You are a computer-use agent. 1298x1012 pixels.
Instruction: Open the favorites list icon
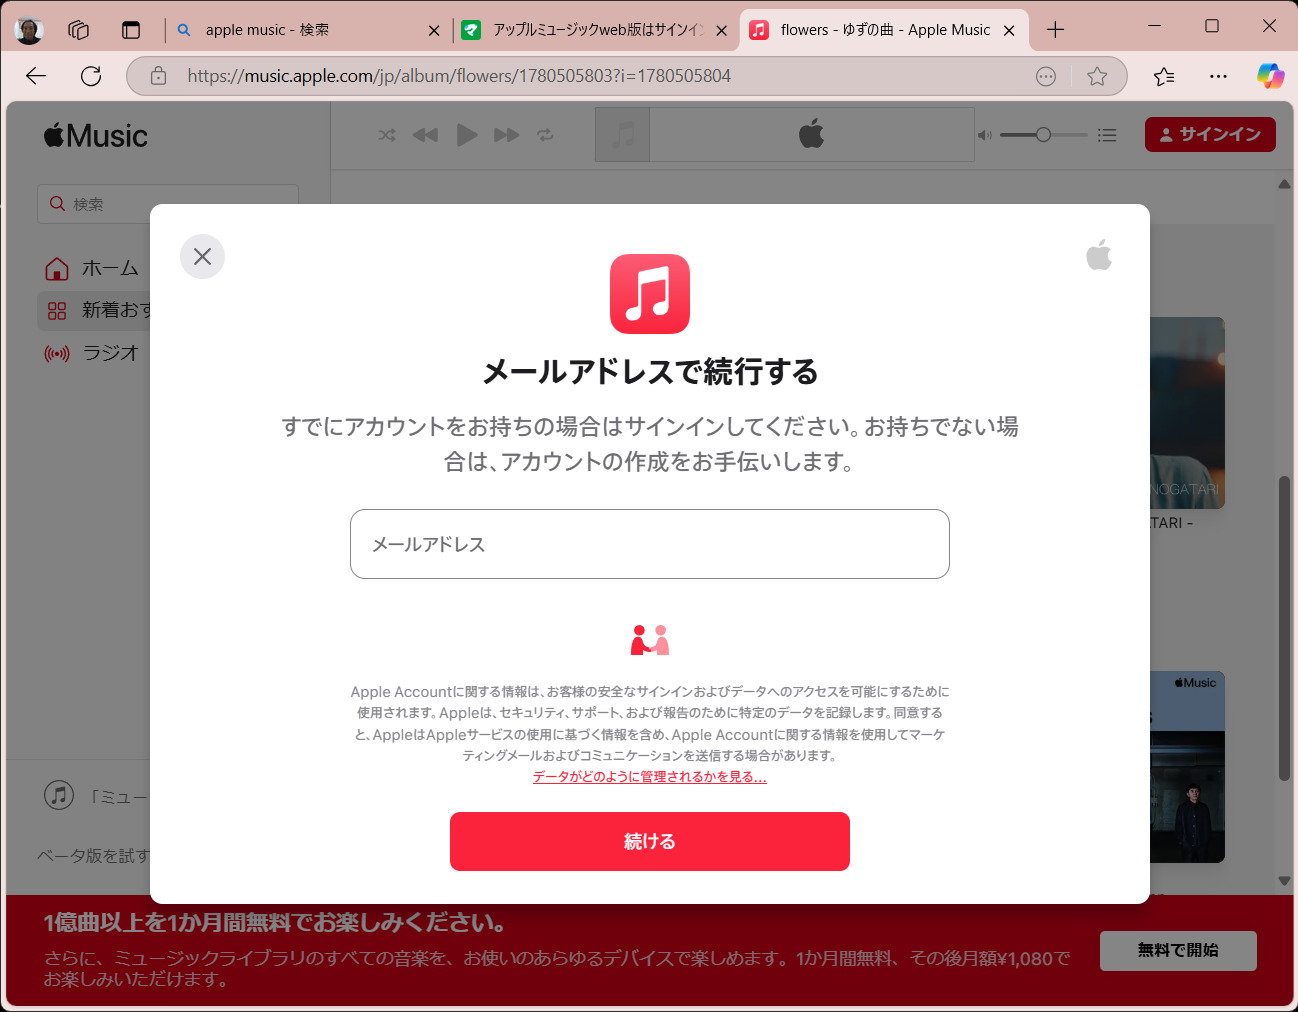pyautogui.click(x=1164, y=76)
